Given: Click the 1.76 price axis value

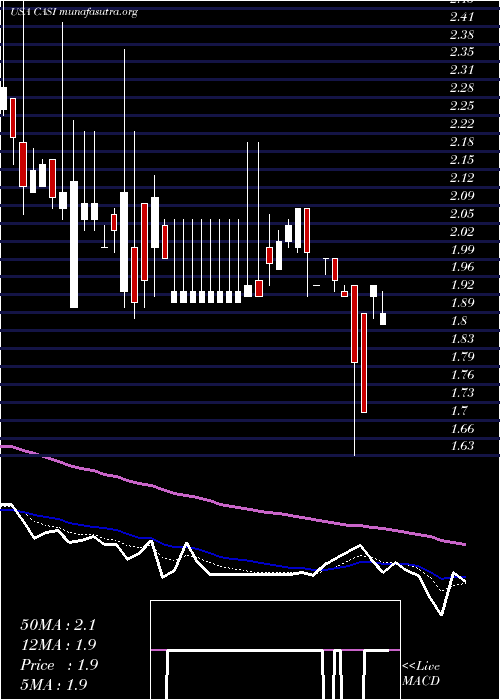Looking at the screenshot, I should point(462,375).
